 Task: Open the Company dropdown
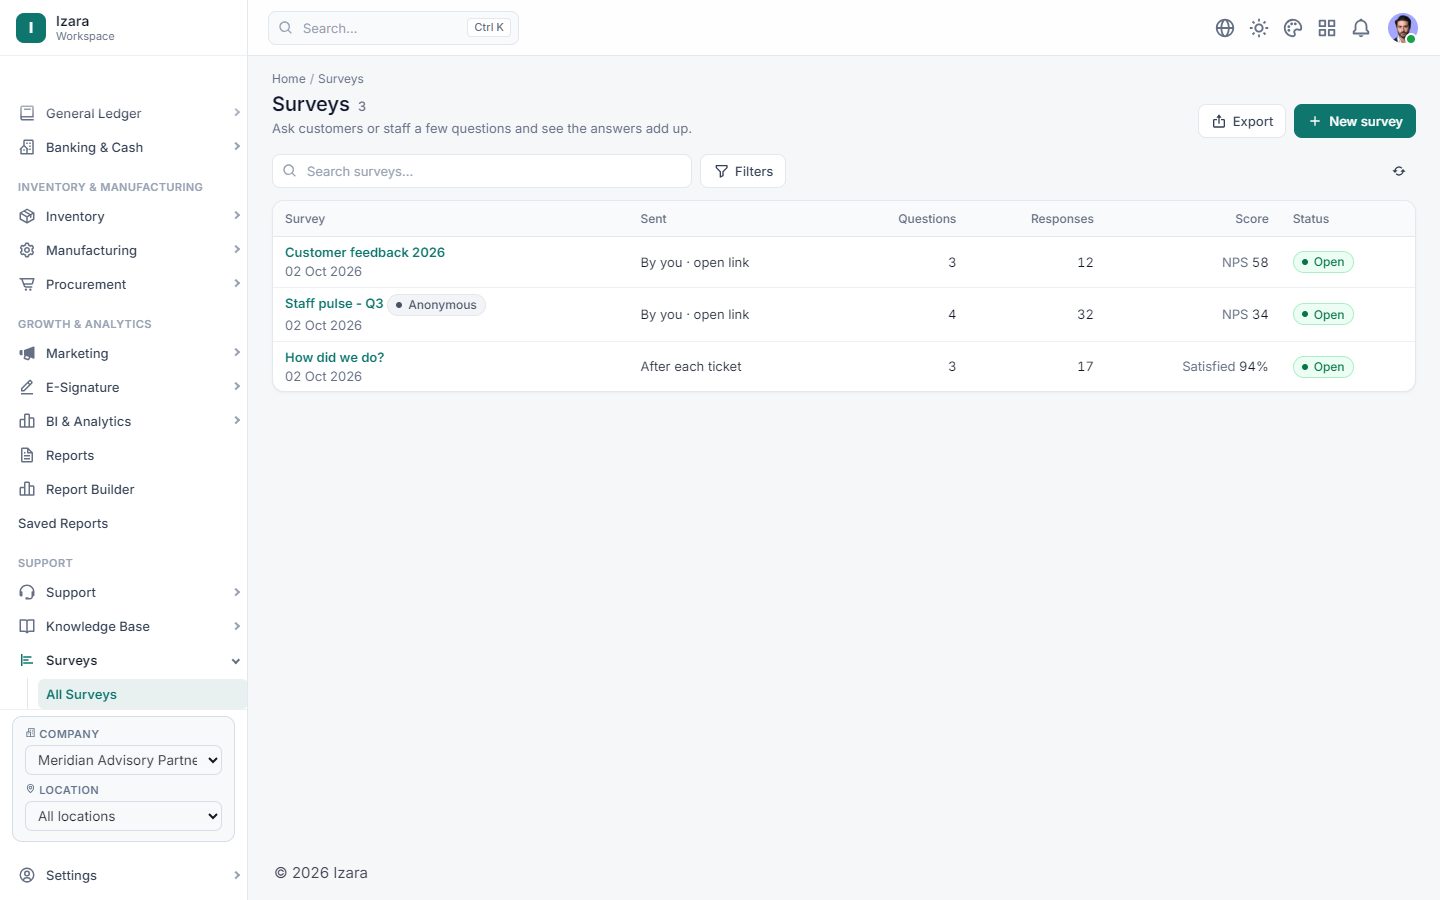pos(123,760)
